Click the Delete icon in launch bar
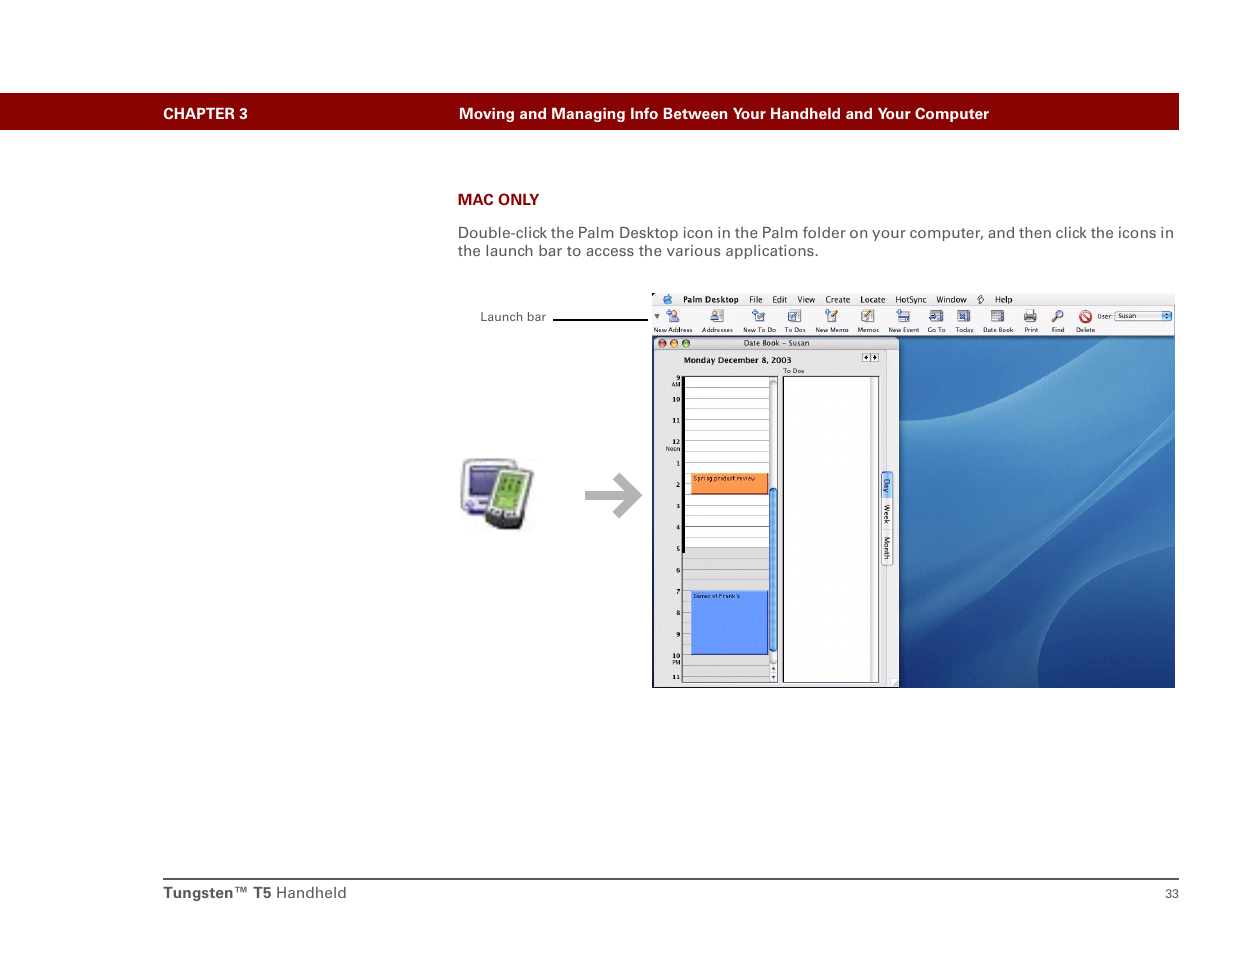The width and height of the screenshot is (1235, 954). (1085, 317)
